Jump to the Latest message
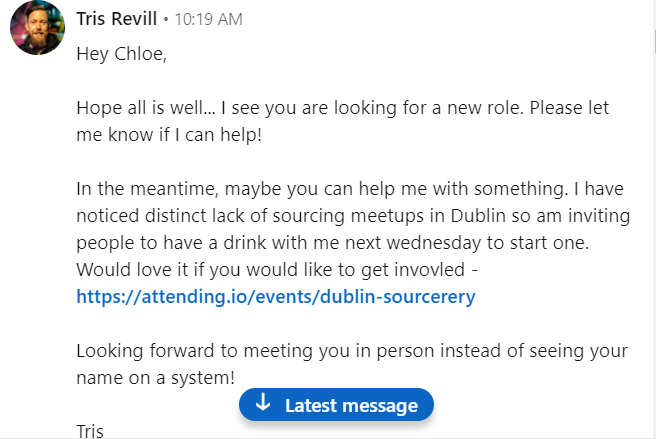 [x=336, y=405]
